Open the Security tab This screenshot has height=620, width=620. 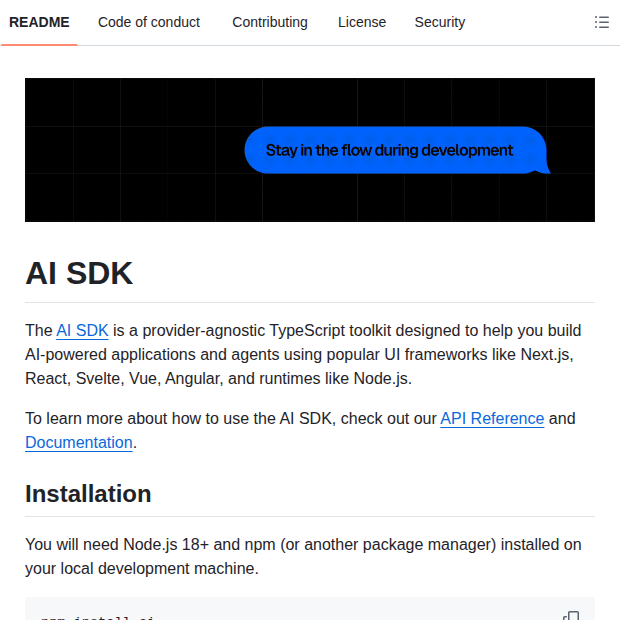point(440,23)
